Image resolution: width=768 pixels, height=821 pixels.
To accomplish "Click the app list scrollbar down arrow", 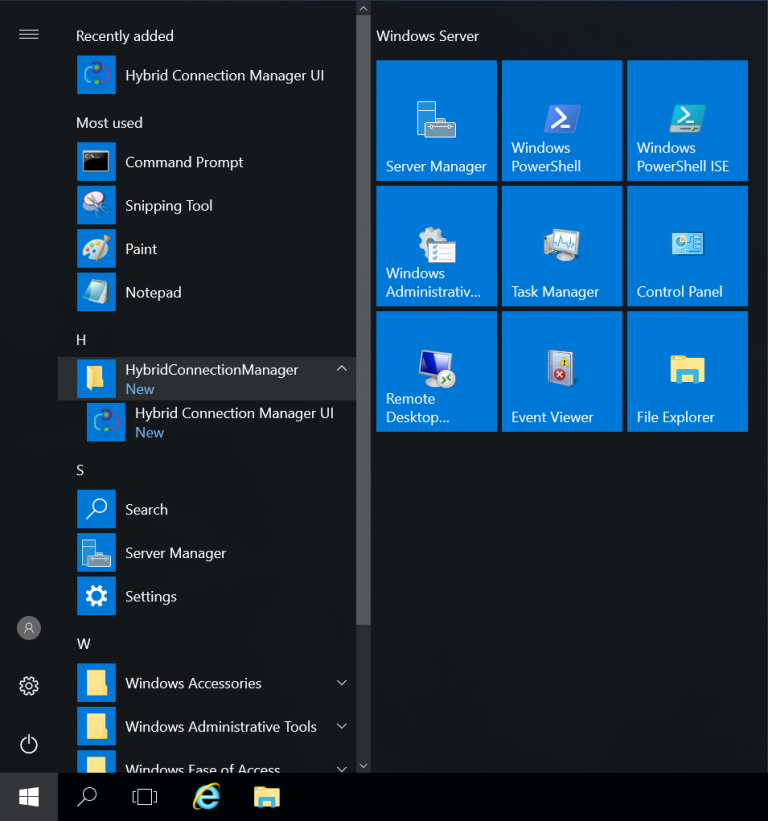I will [363, 765].
